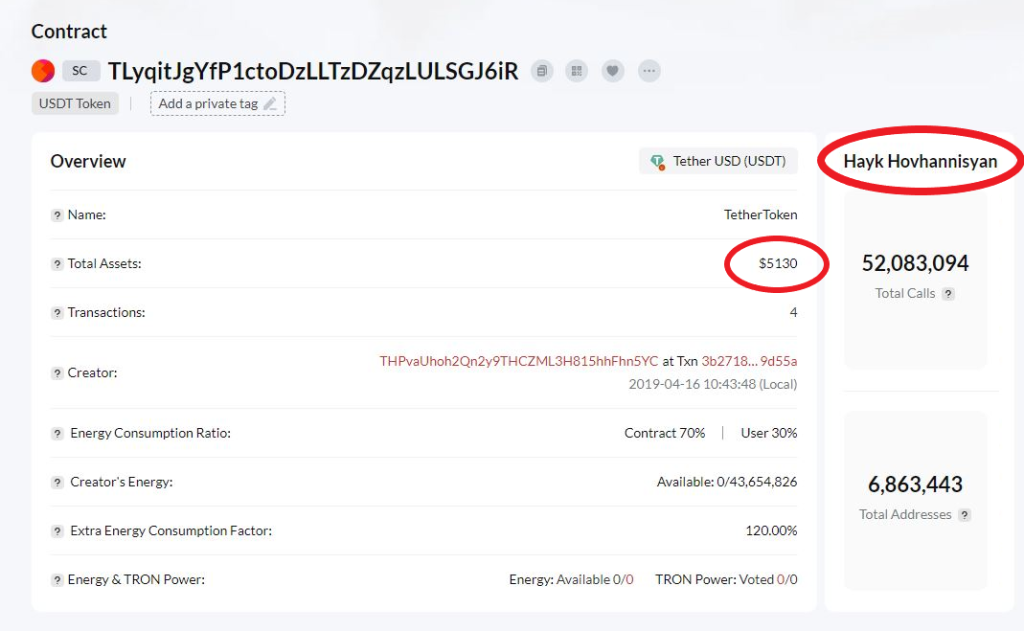Open help icon next to Energy Consumption Ratio
Image resolution: width=1024 pixels, height=631 pixels.
[x=57, y=434]
